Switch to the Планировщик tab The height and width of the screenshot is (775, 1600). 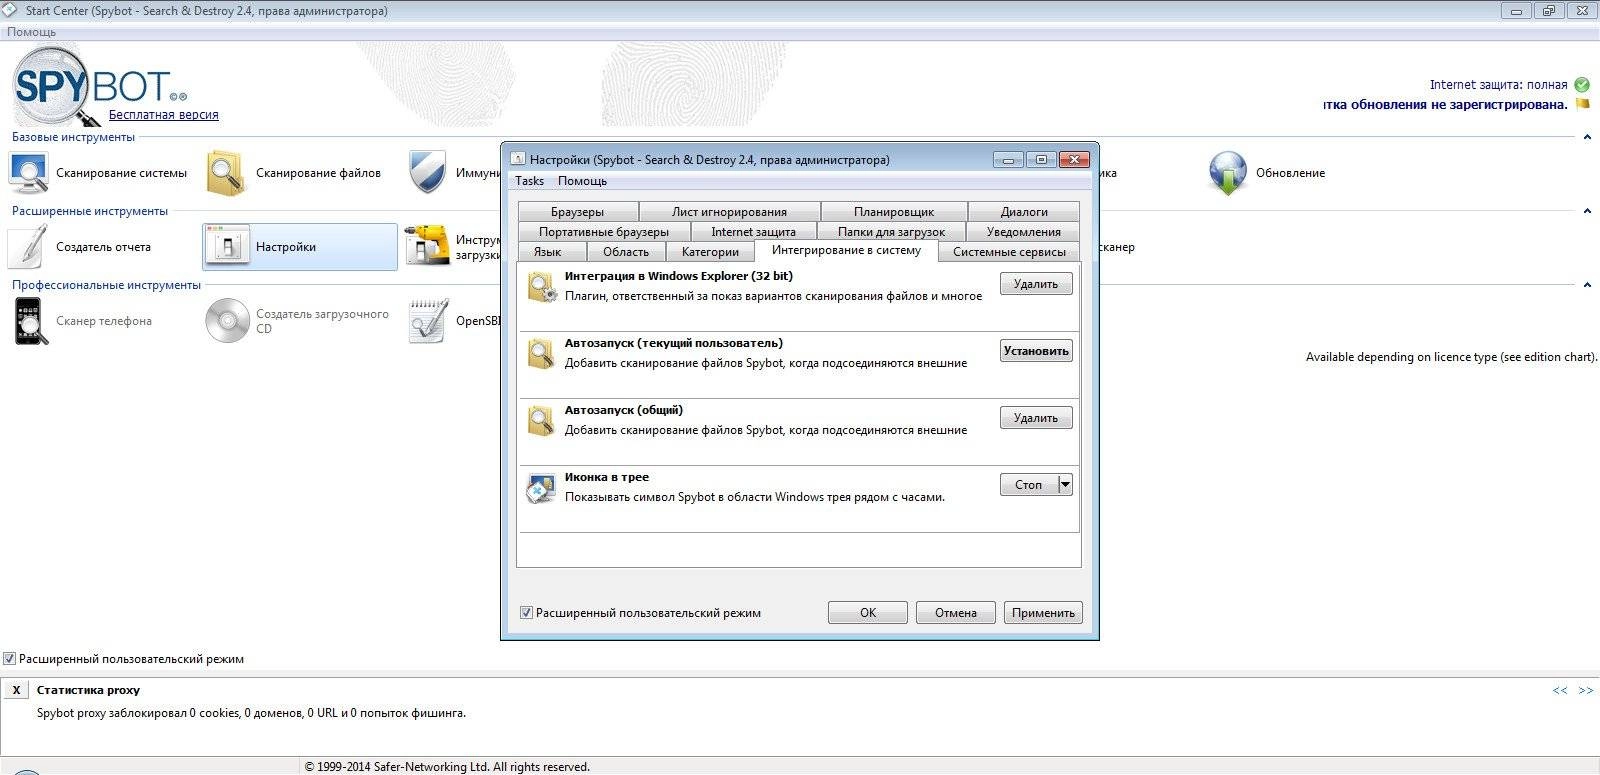pyautogui.click(x=894, y=212)
